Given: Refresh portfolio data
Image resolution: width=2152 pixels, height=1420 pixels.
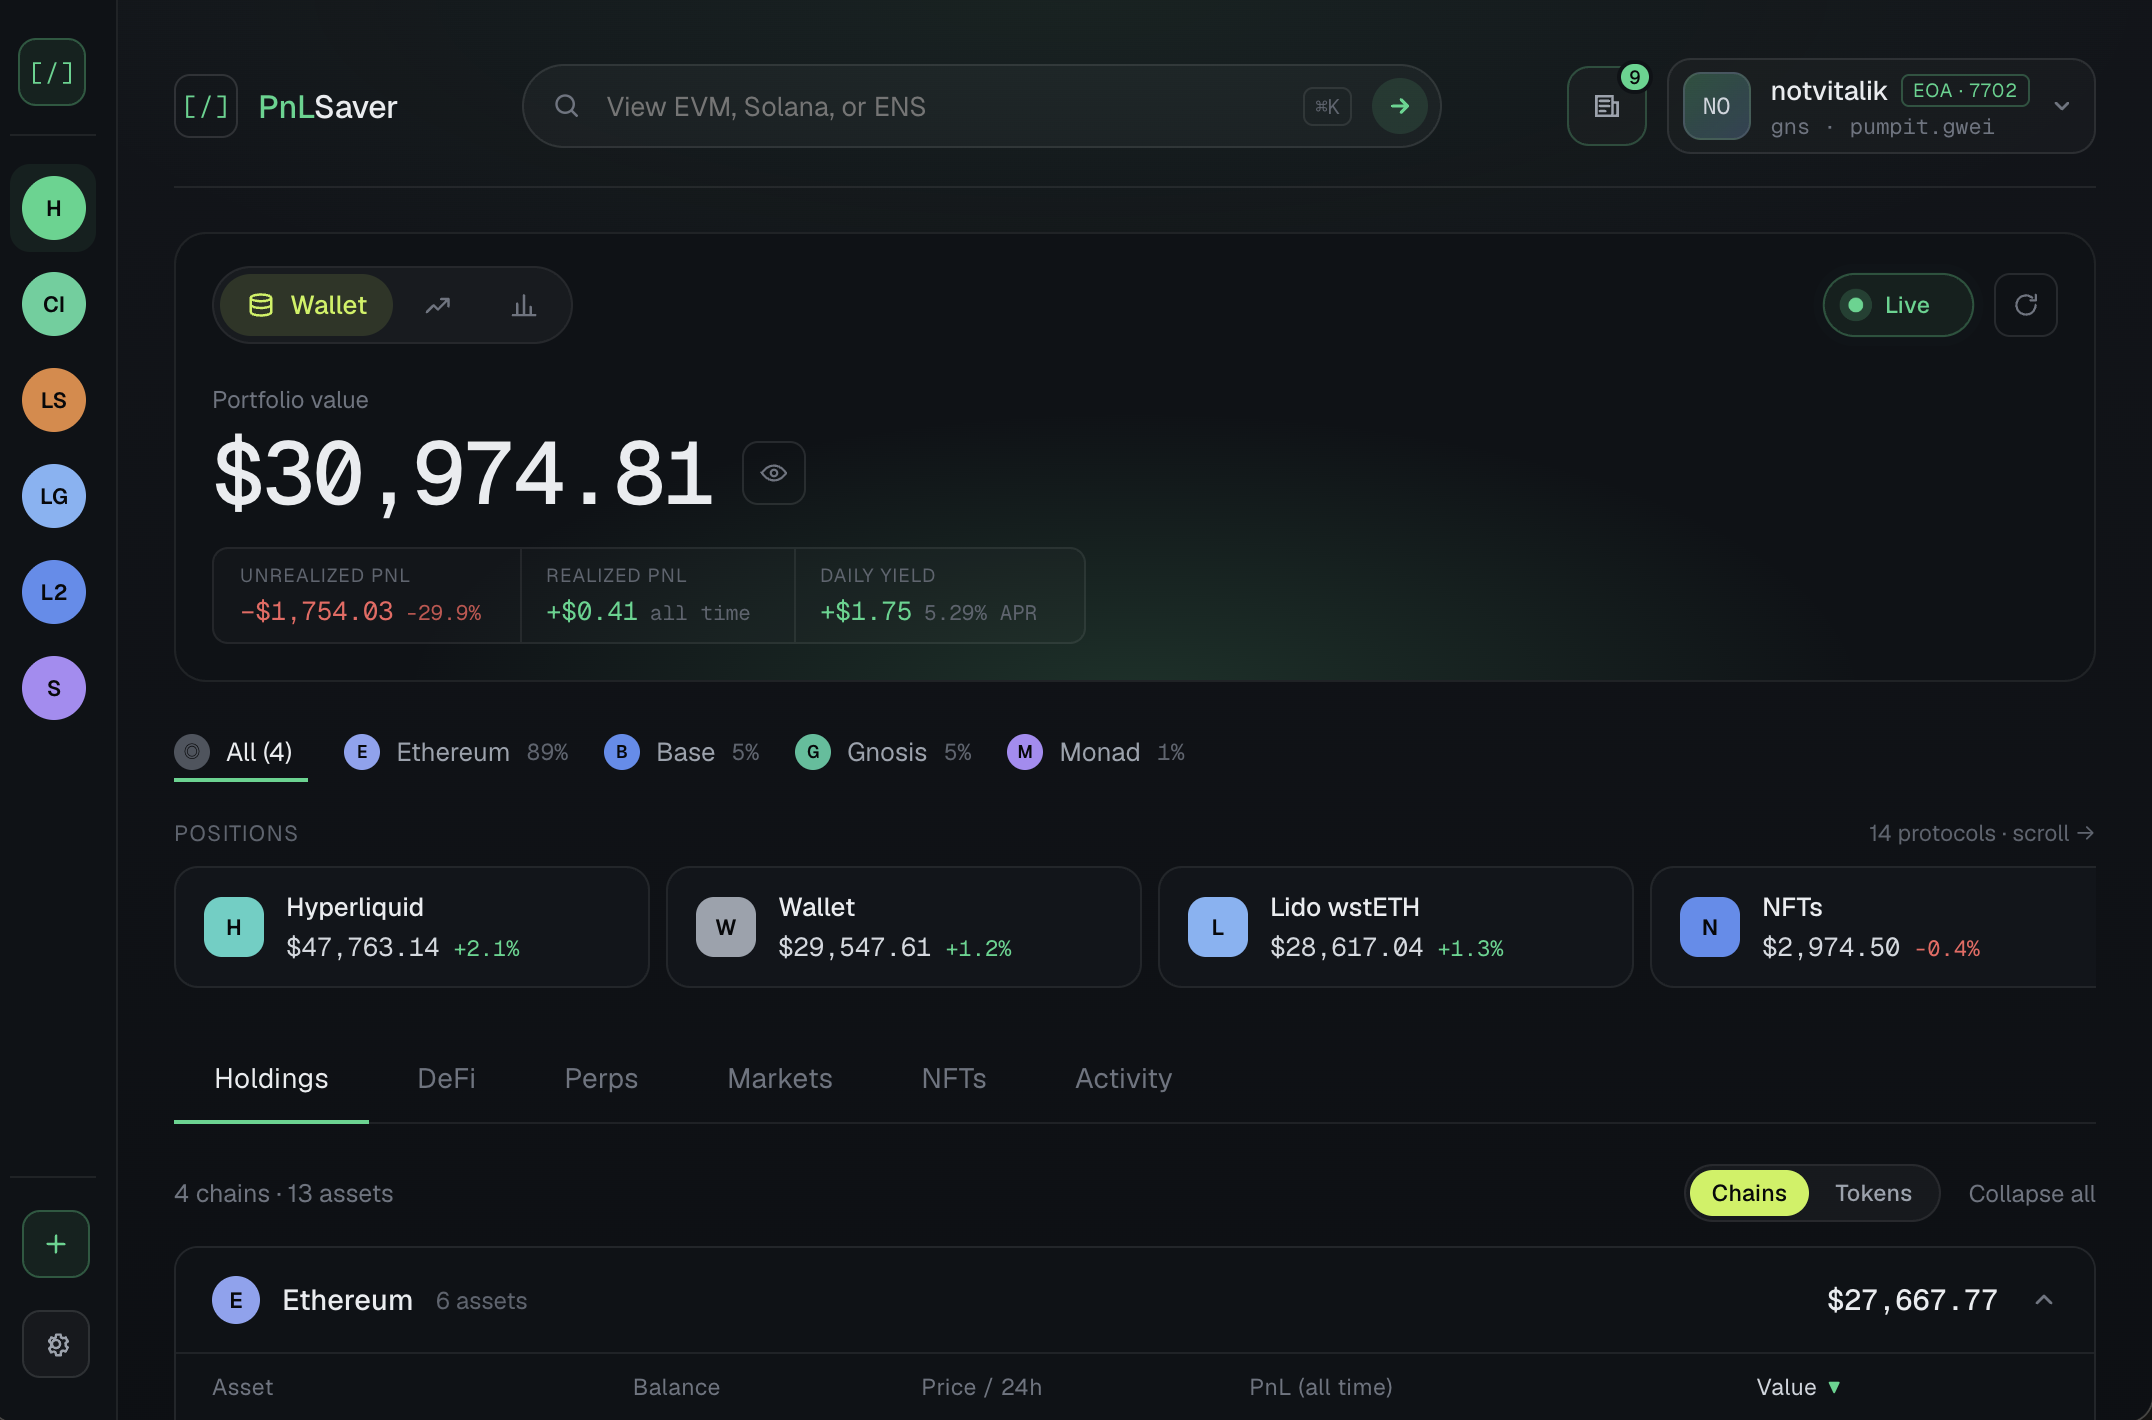Looking at the screenshot, I should 2026,305.
